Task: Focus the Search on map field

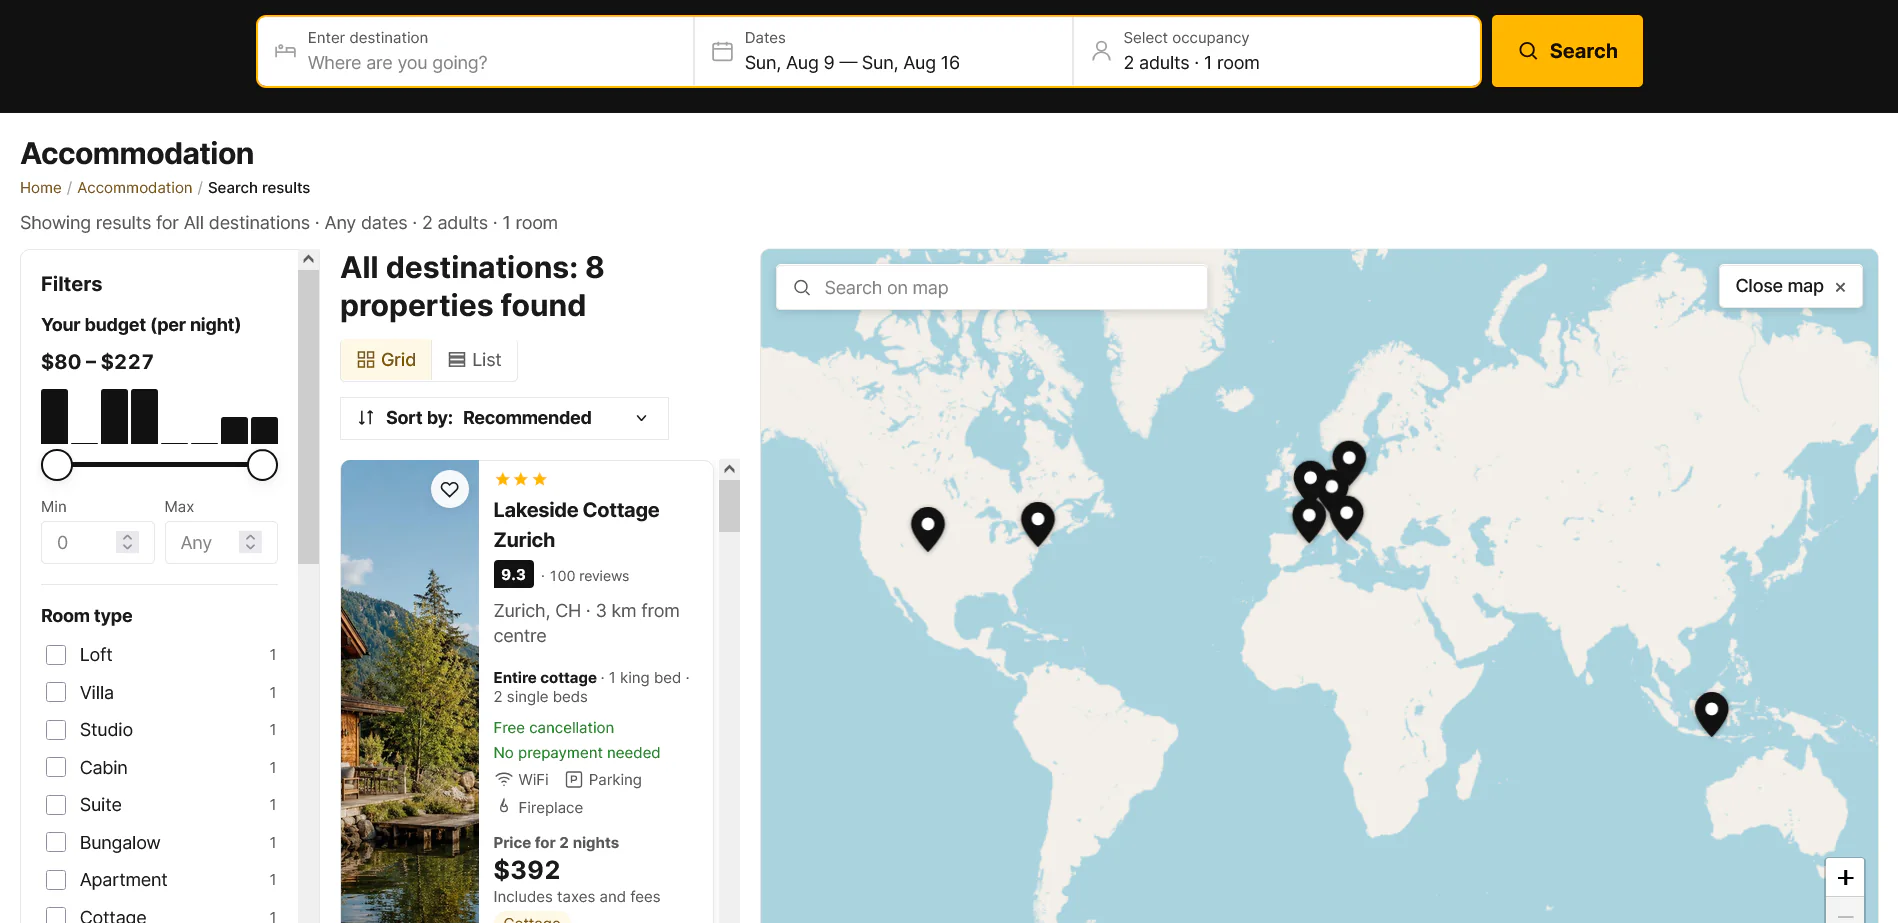Action: pyautogui.click(x=992, y=288)
